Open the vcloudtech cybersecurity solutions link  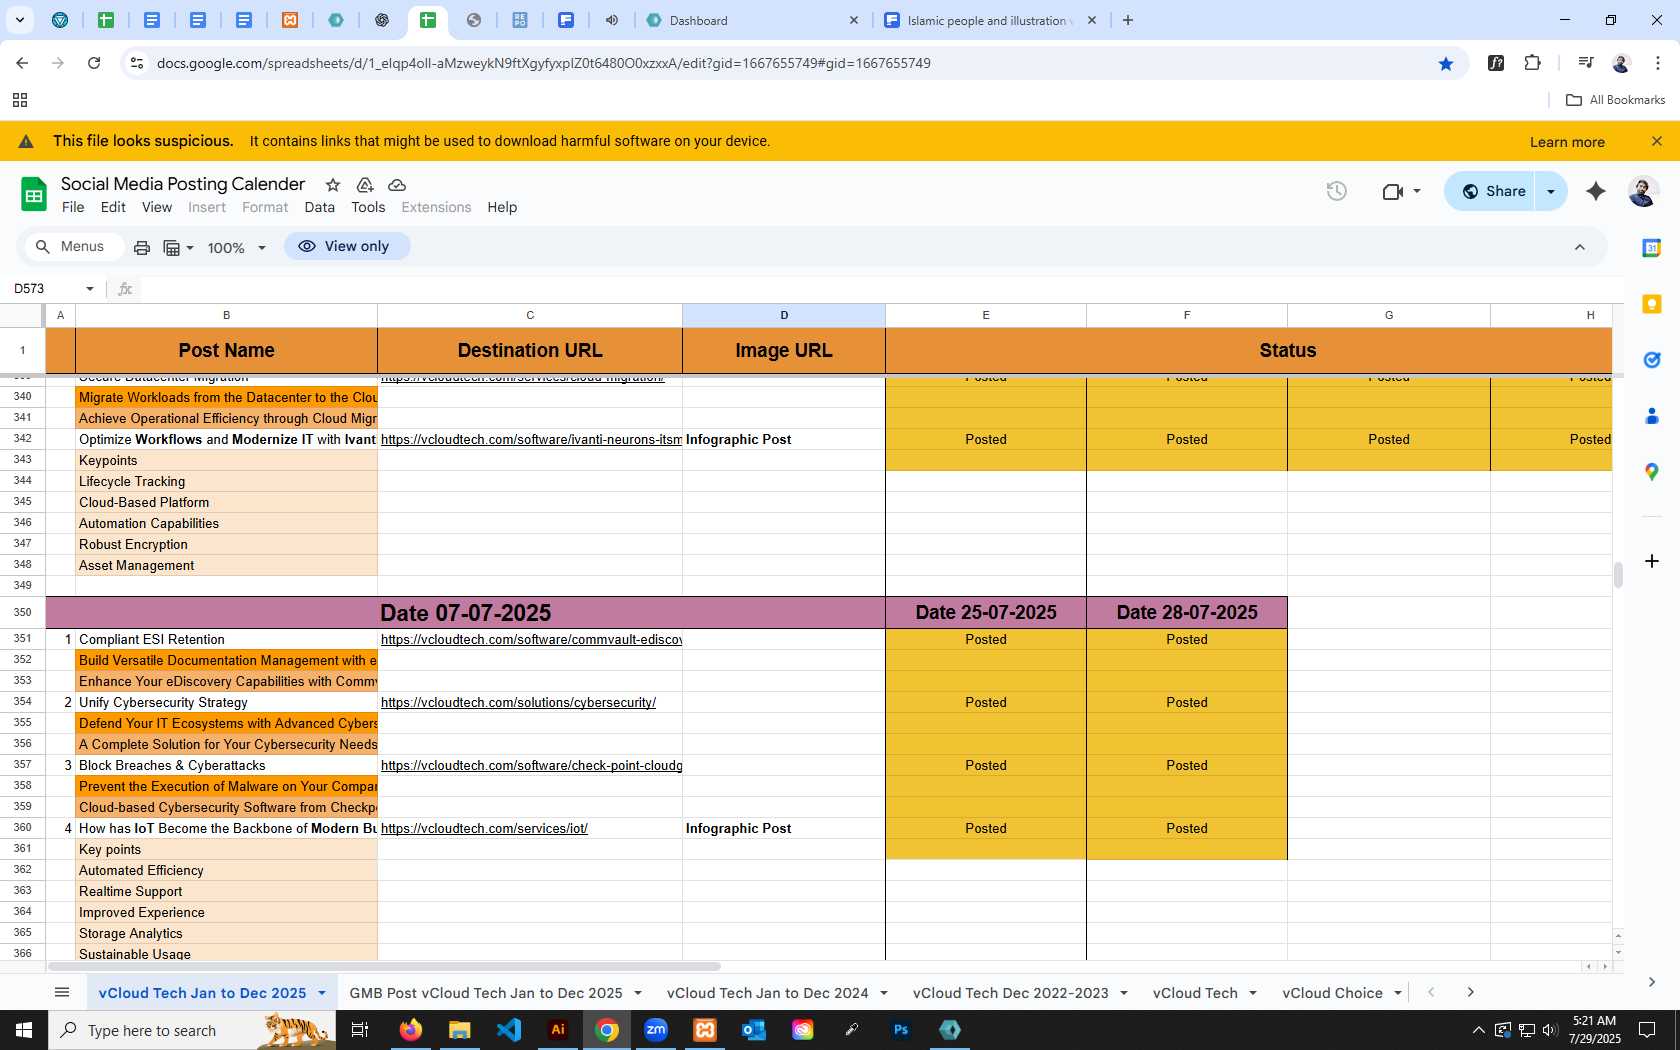[518, 703]
